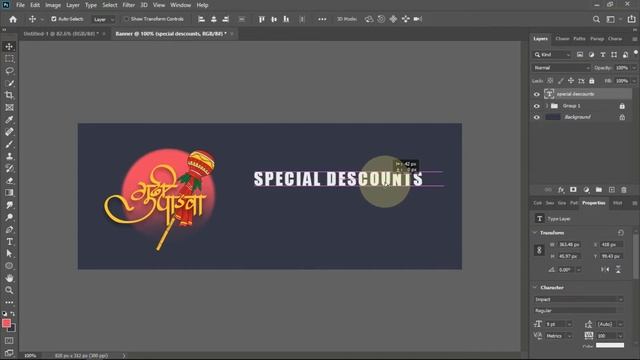Collapse the Character section
Screen dimensions: 640x360
535,287
